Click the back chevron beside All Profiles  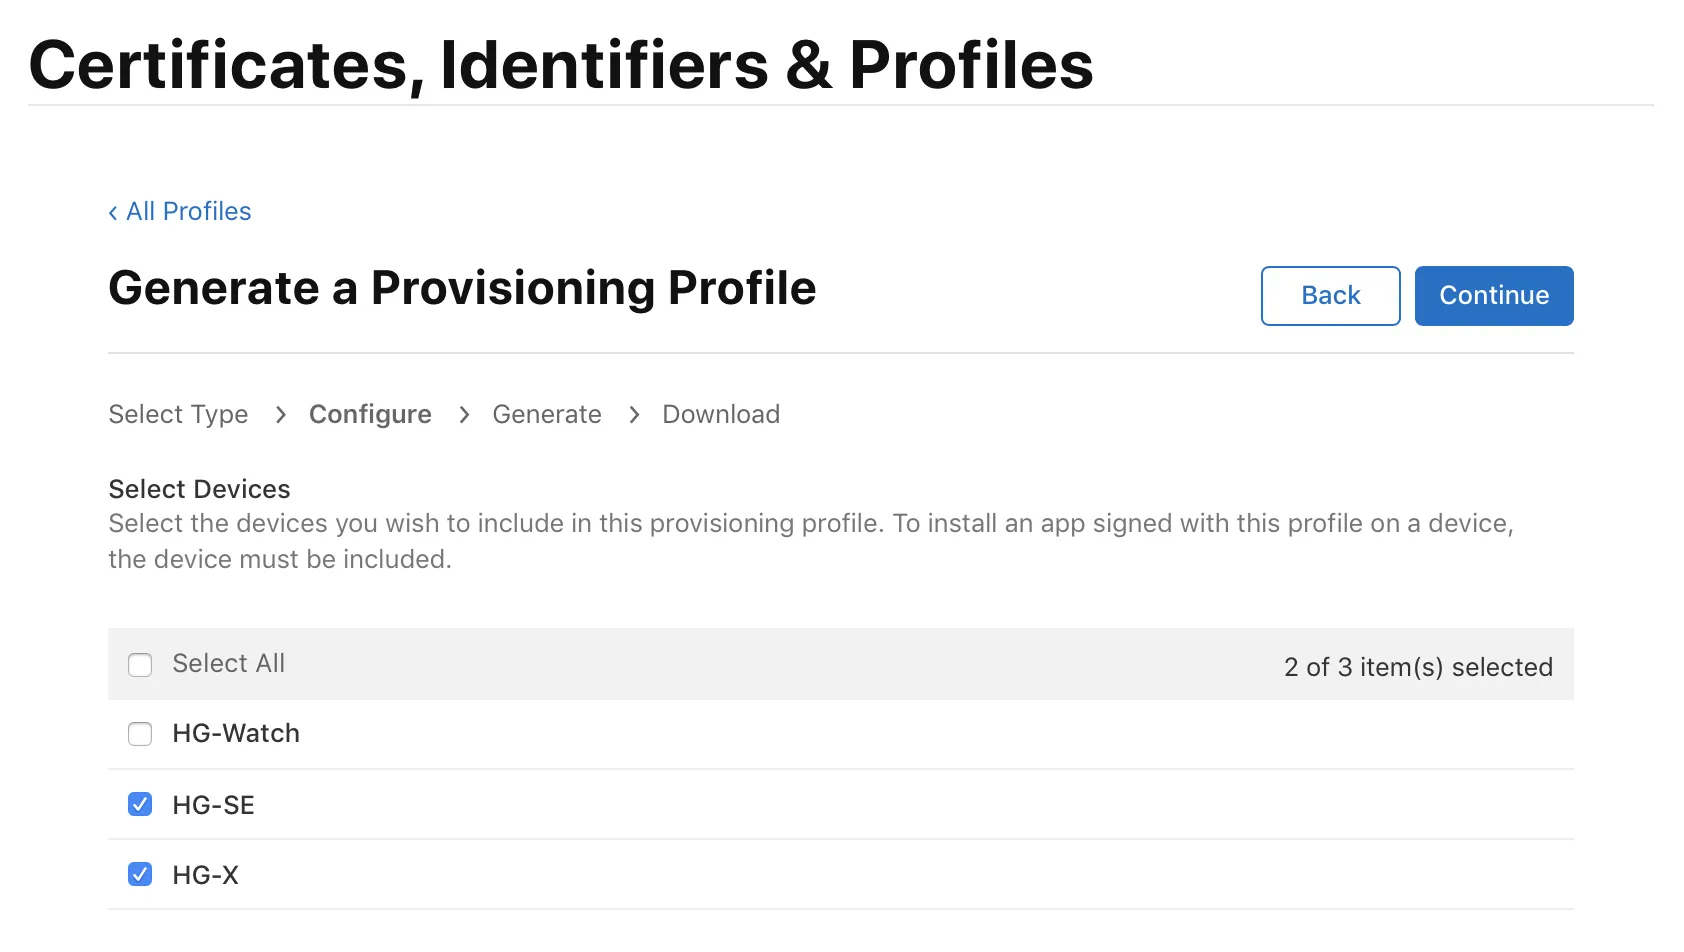[113, 212]
